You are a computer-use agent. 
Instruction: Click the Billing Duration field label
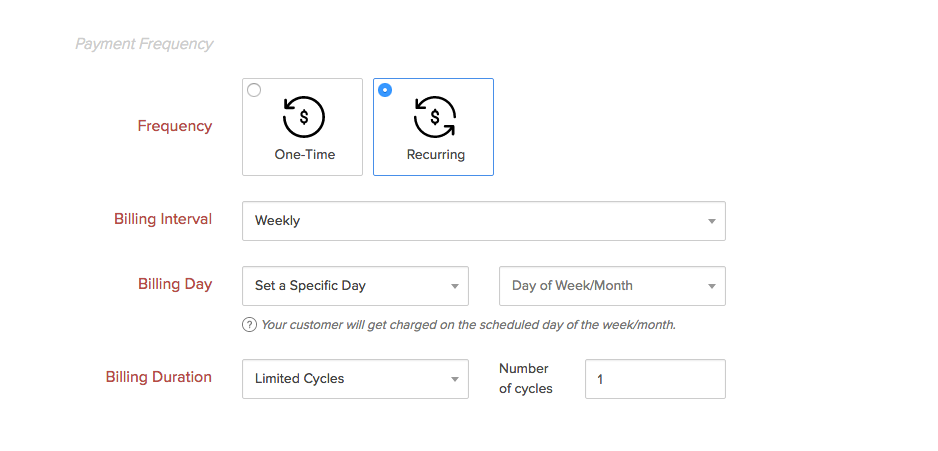(x=159, y=377)
